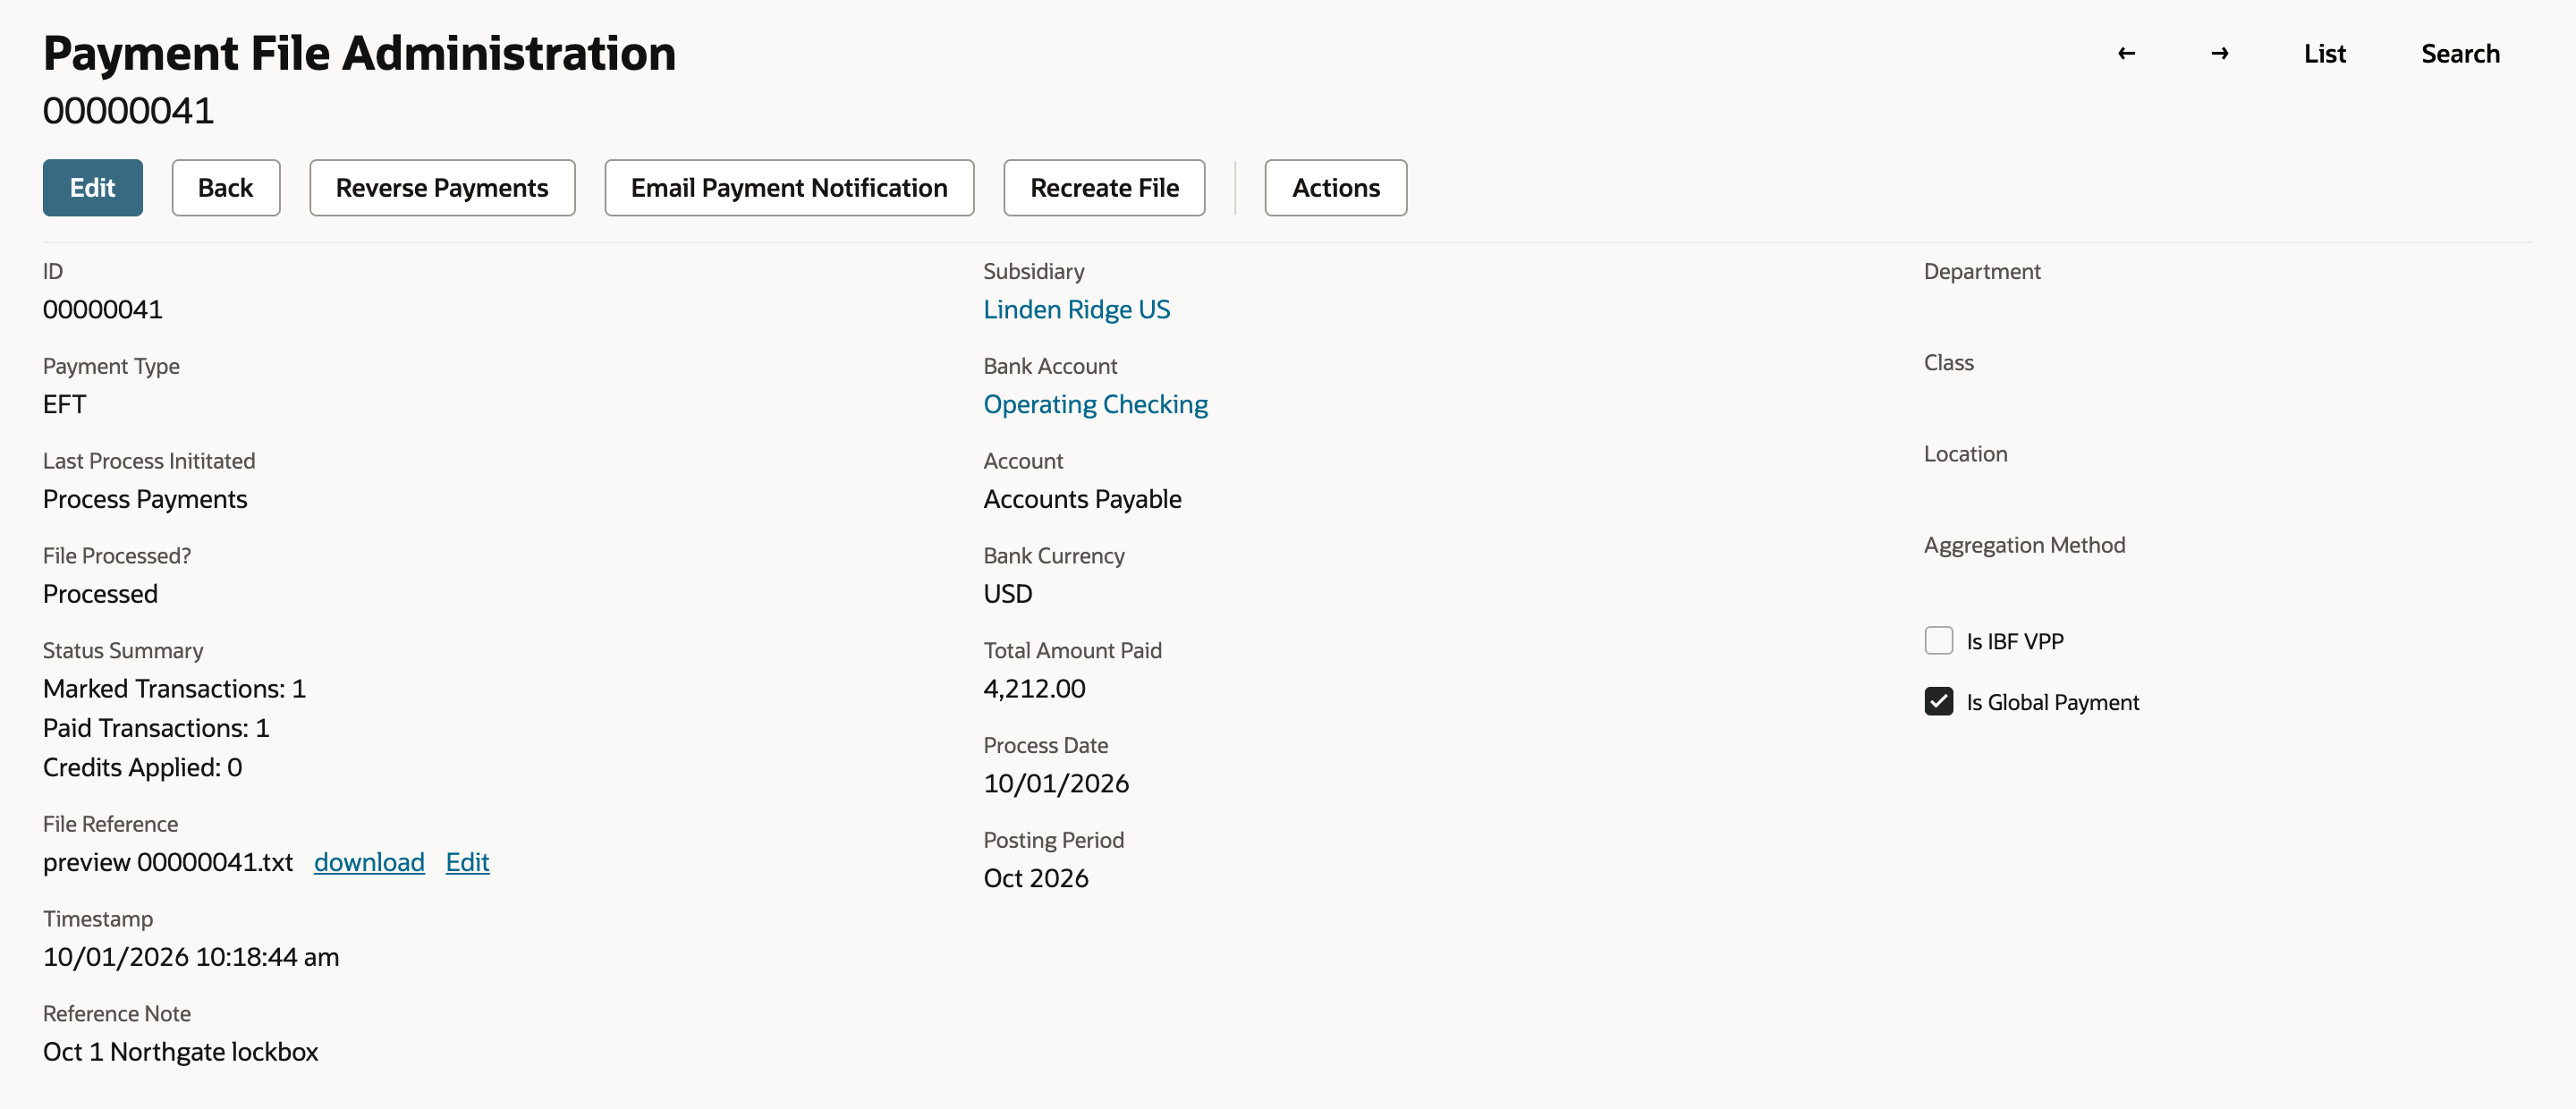Screen dimensions: 2576x1109
Task: Click Paid Transactions: 1 line
Action: (156, 728)
